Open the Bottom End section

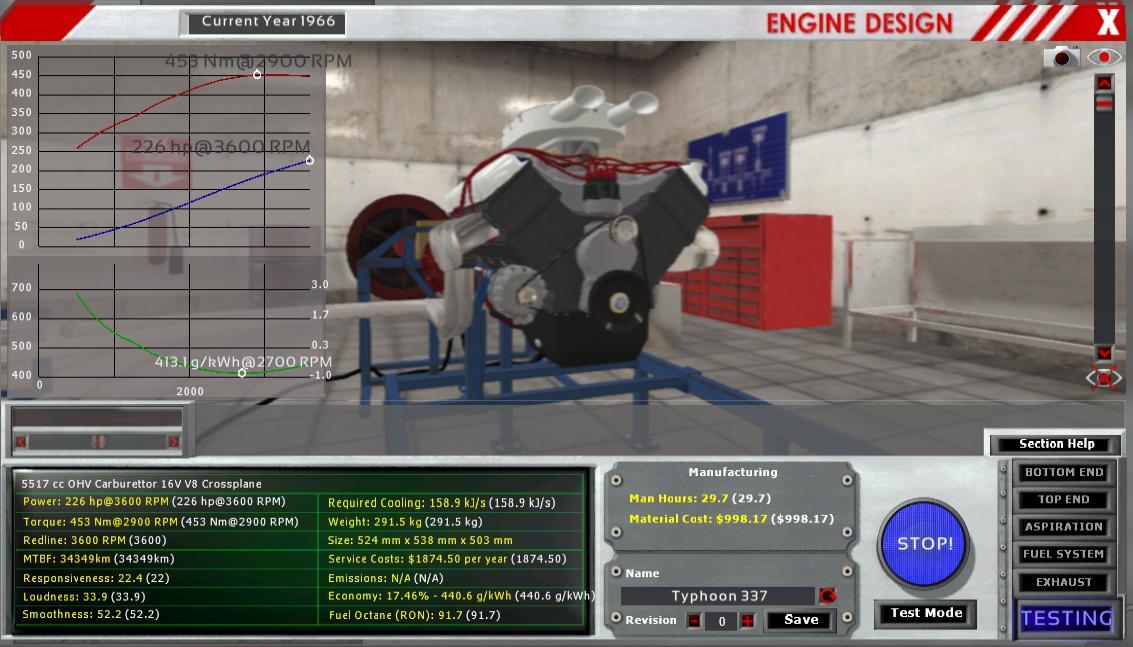(1064, 472)
